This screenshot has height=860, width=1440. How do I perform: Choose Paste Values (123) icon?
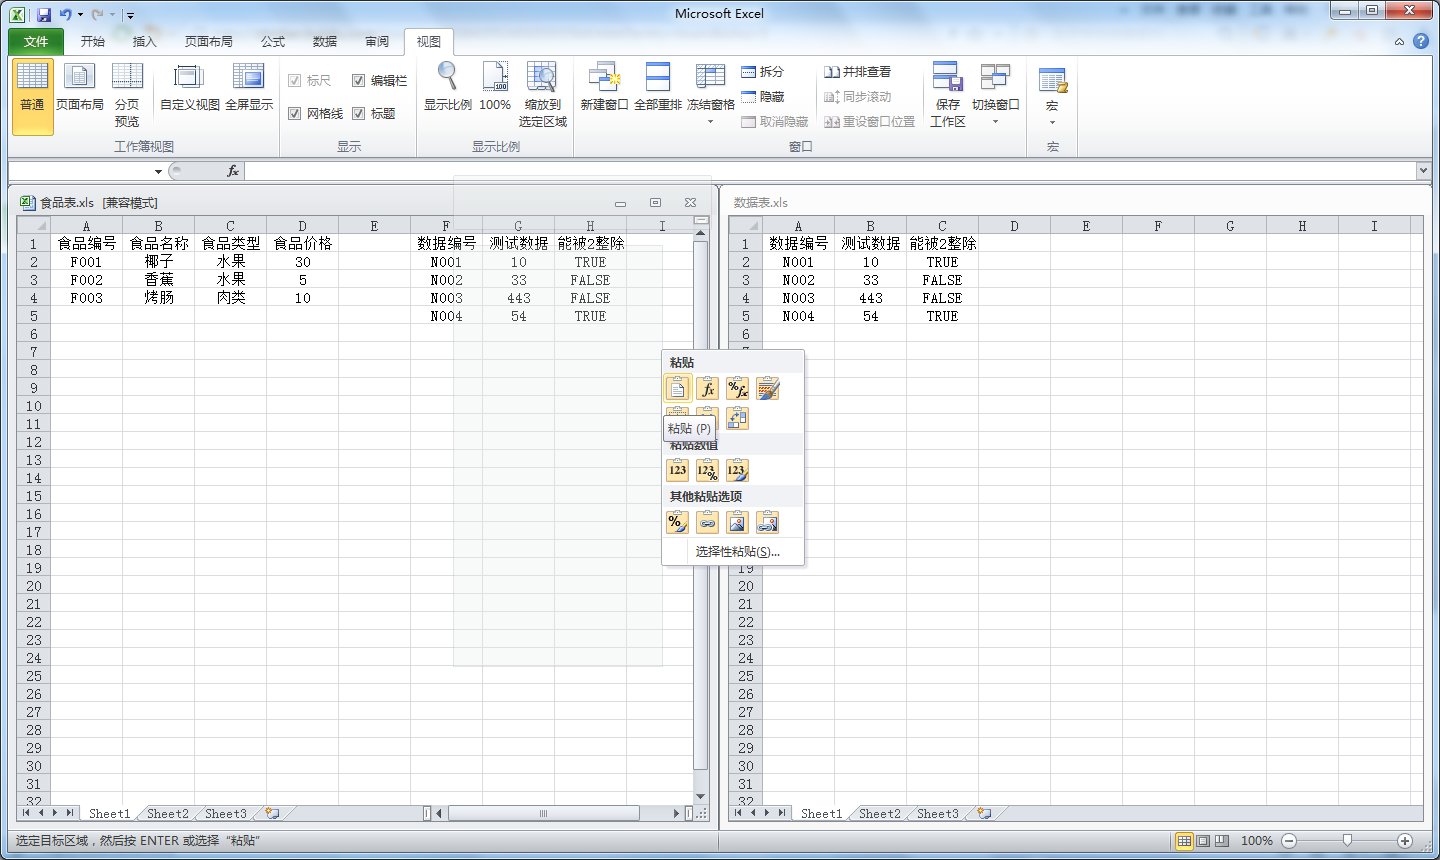(x=677, y=470)
